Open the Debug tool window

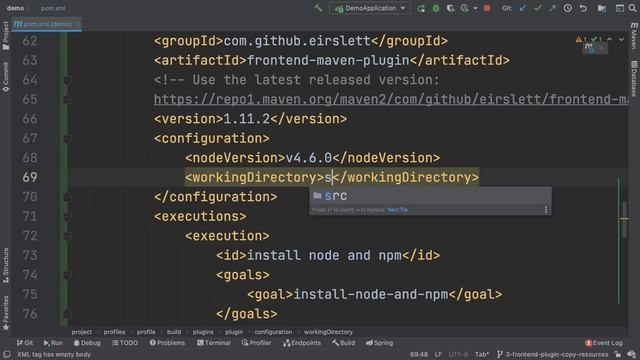tap(87, 343)
